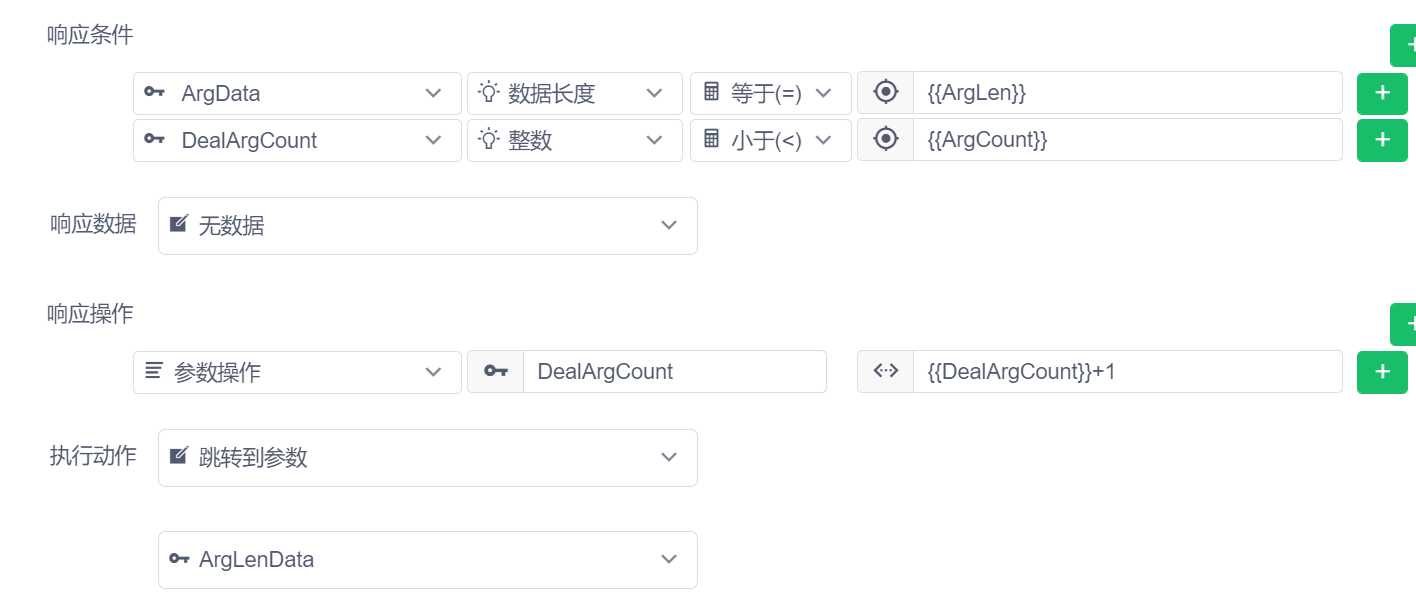Click green plus button on DealArgCount condition row
This screenshot has width=1416, height=605.
(x=1382, y=140)
